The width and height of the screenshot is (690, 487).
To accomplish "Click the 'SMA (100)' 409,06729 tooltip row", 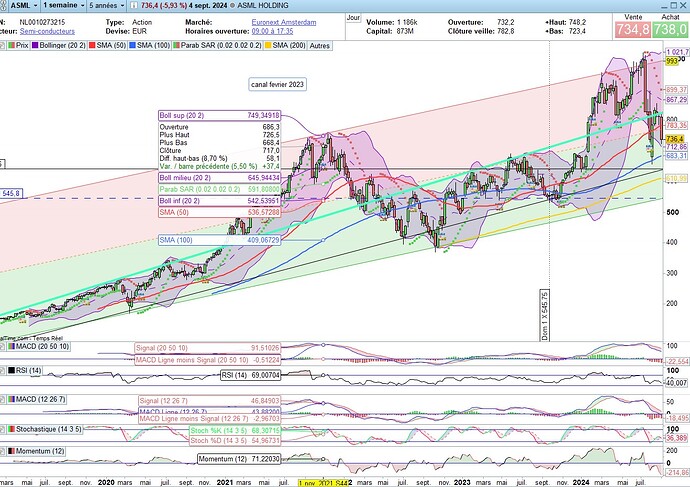I will (220, 240).
